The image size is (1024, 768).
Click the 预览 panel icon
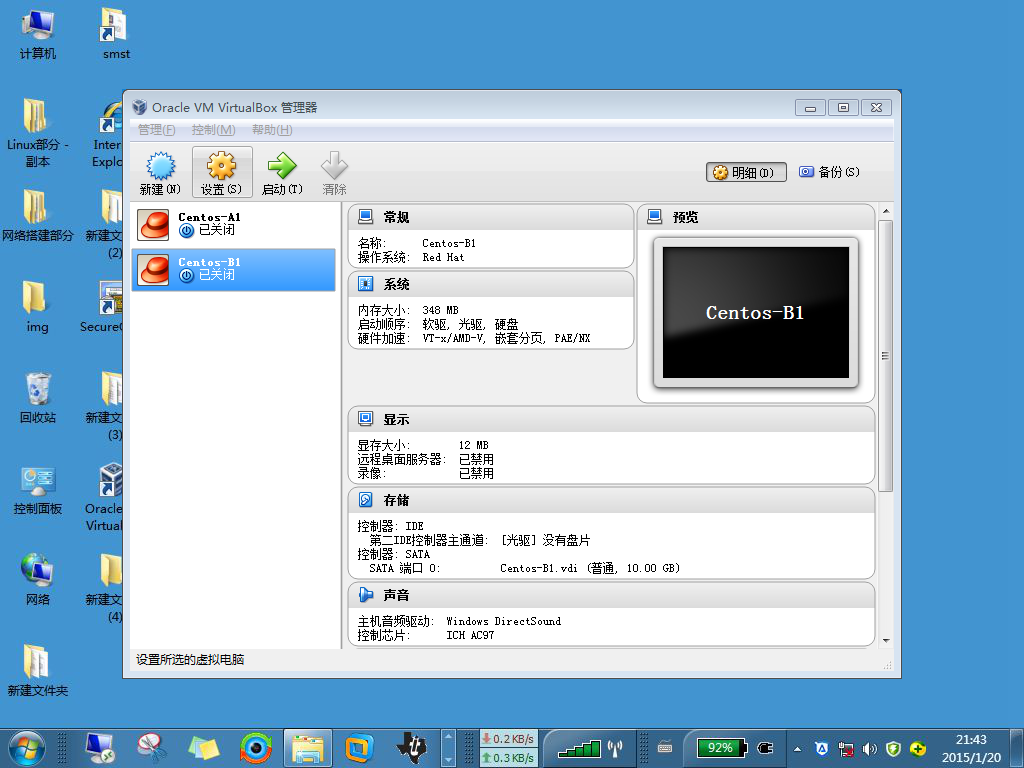pos(654,216)
